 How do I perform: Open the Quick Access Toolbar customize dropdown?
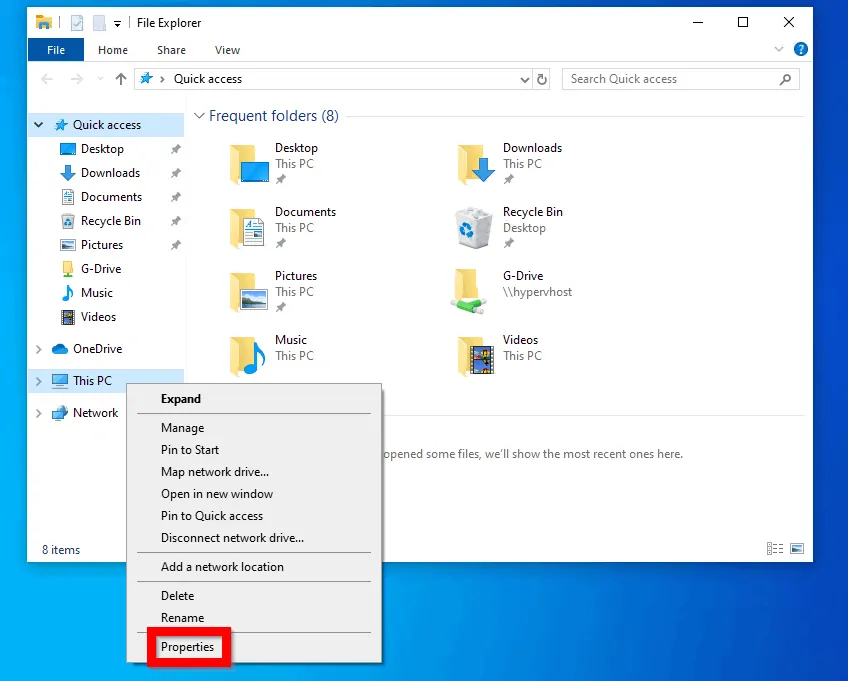(116, 22)
